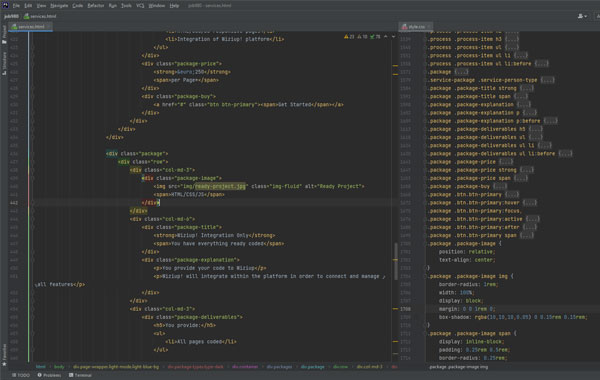The width and height of the screenshot is (600, 380).
Task: Open the user account dropdown icon
Action: [x=582, y=16]
